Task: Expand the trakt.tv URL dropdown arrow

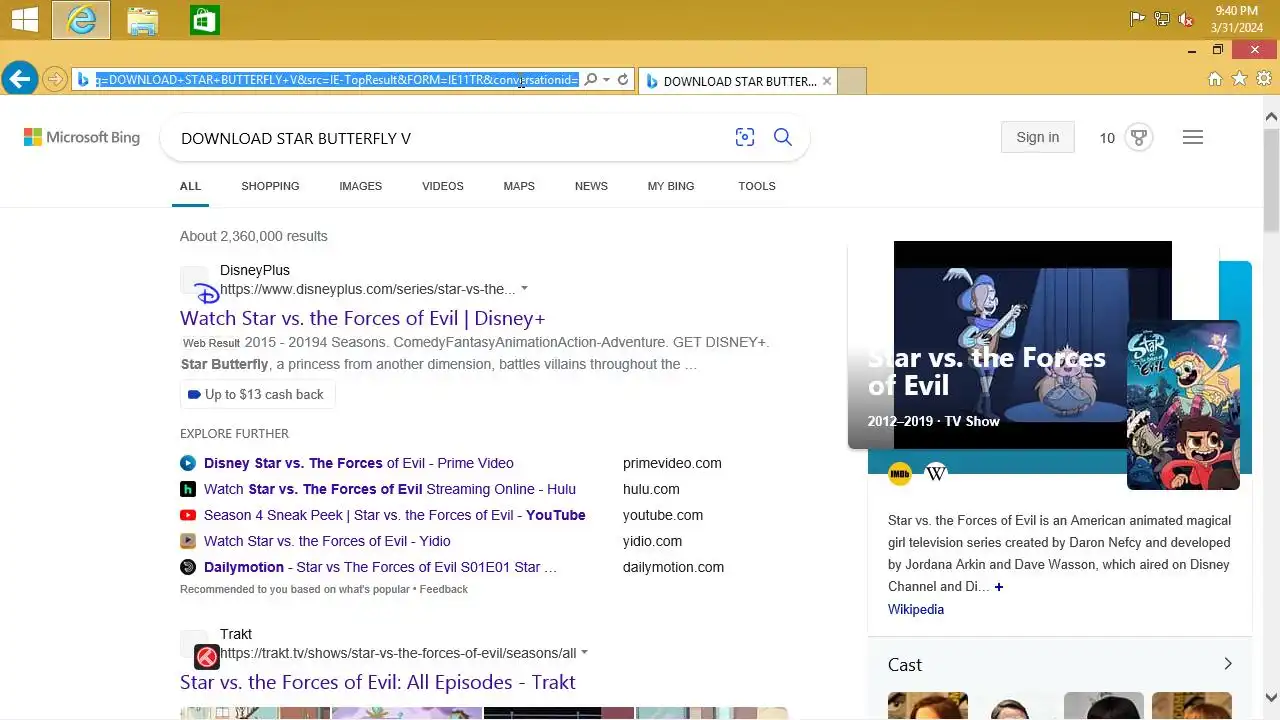Action: point(584,653)
